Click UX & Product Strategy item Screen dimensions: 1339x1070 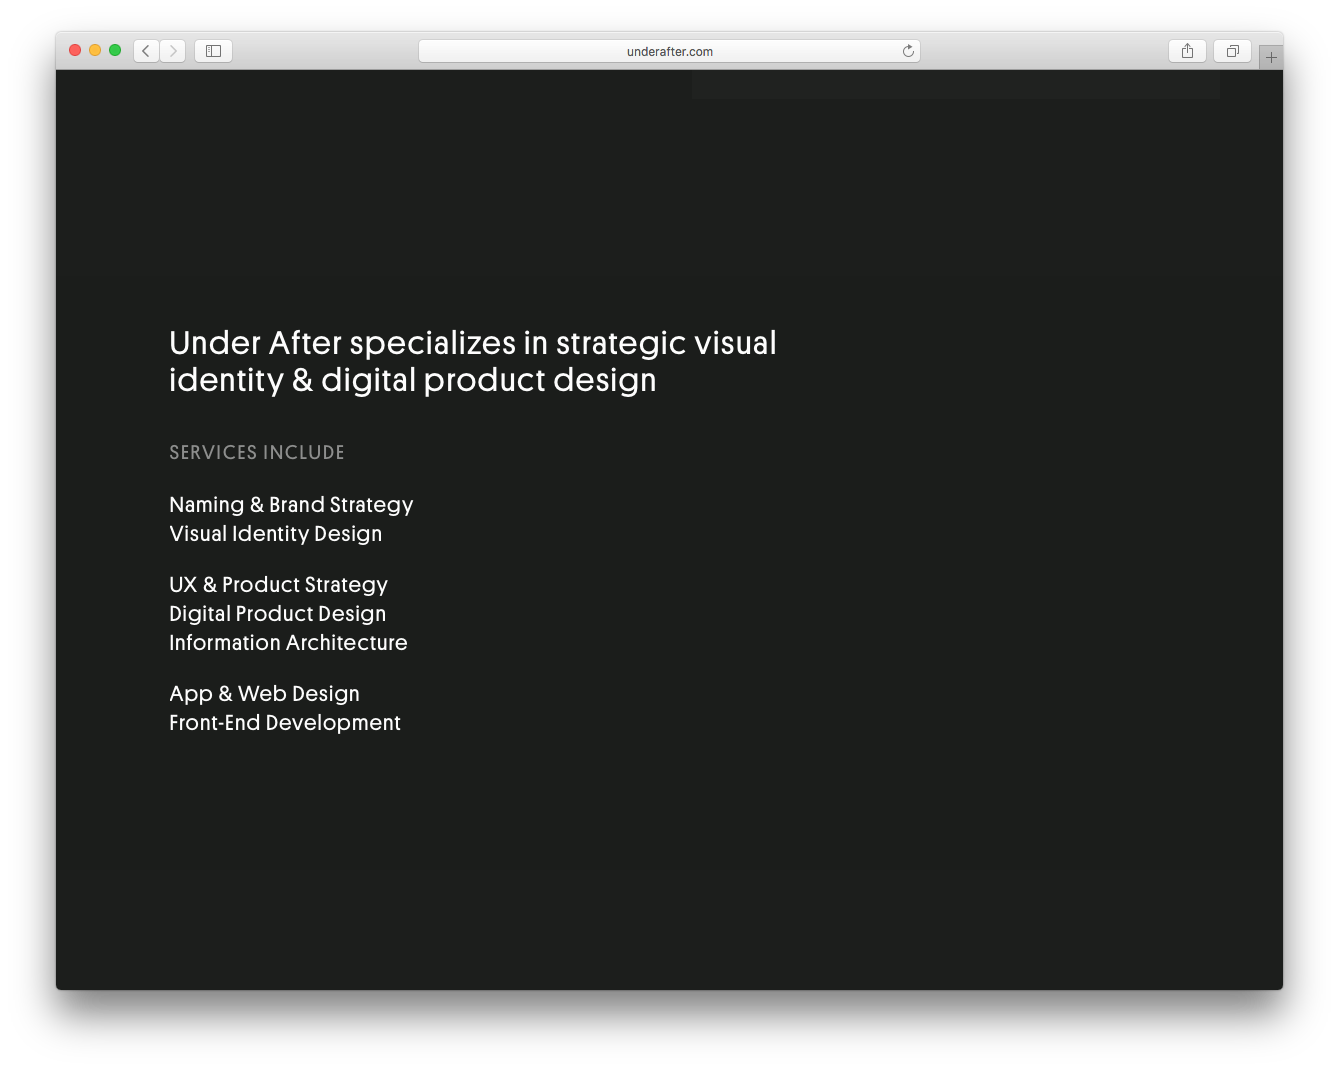tap(278, 585)
